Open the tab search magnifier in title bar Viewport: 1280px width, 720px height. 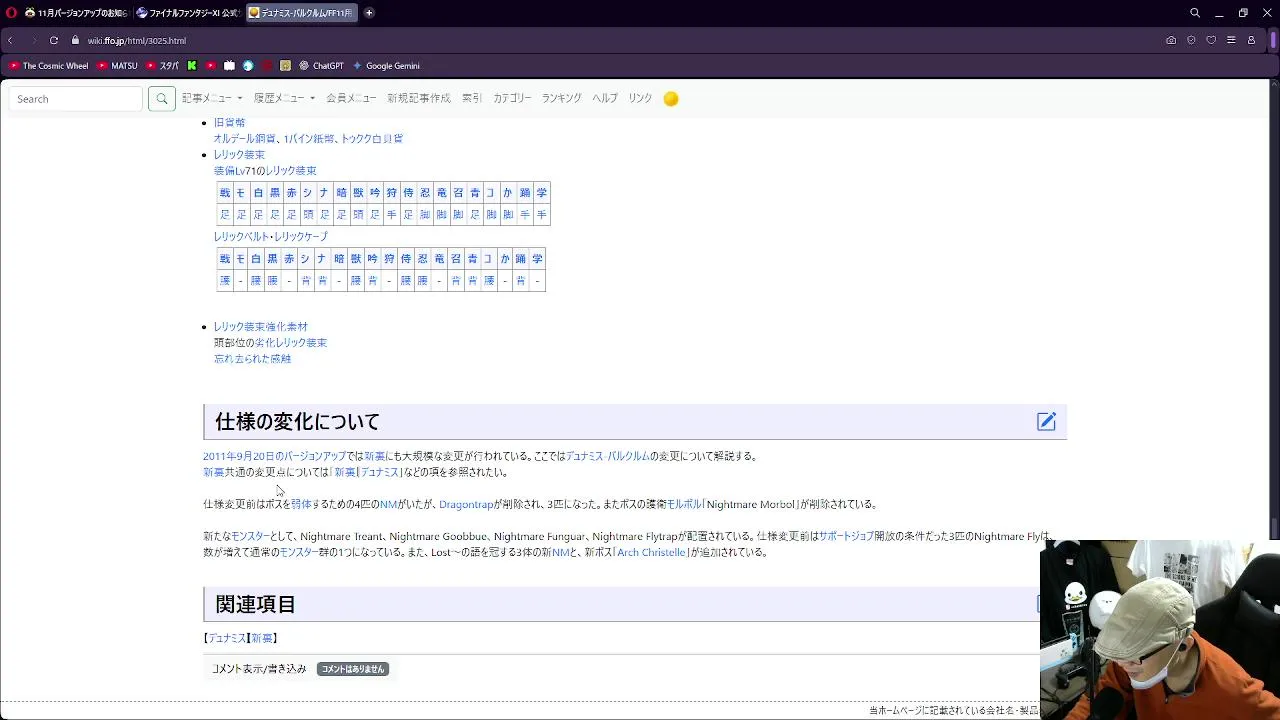click(1195, 13)
